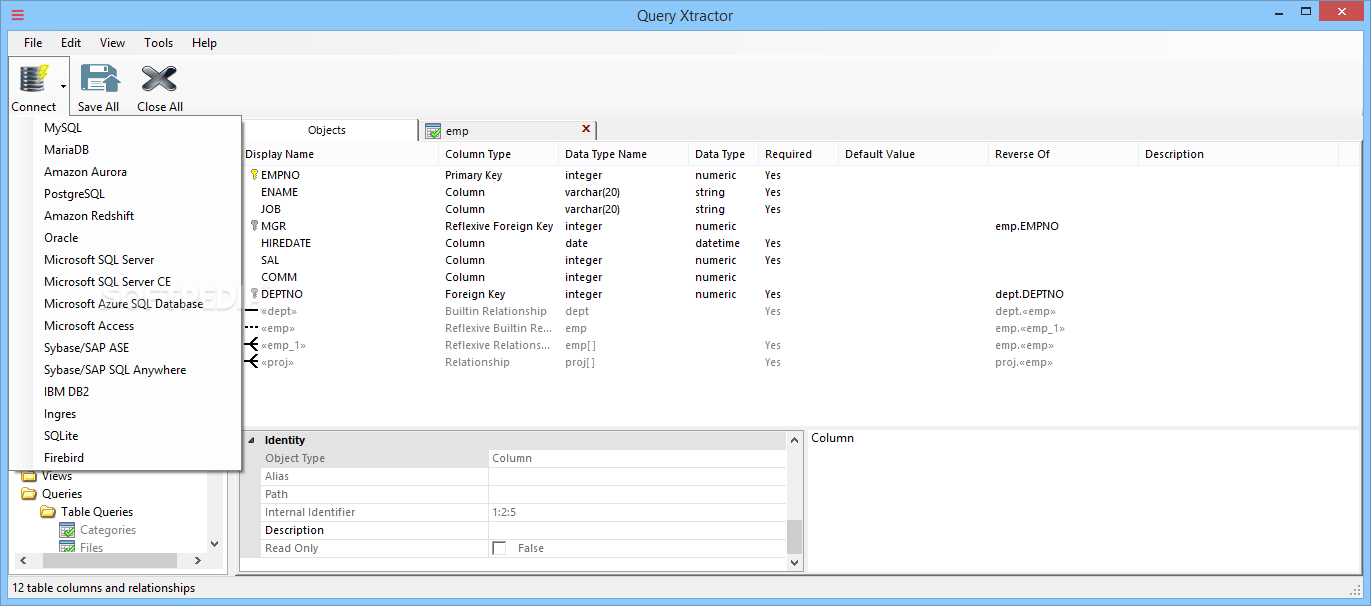Choose Microsoft Azure SQL Database connection
This screenshot has width=1371, height=606.
(x=125, y=304)
